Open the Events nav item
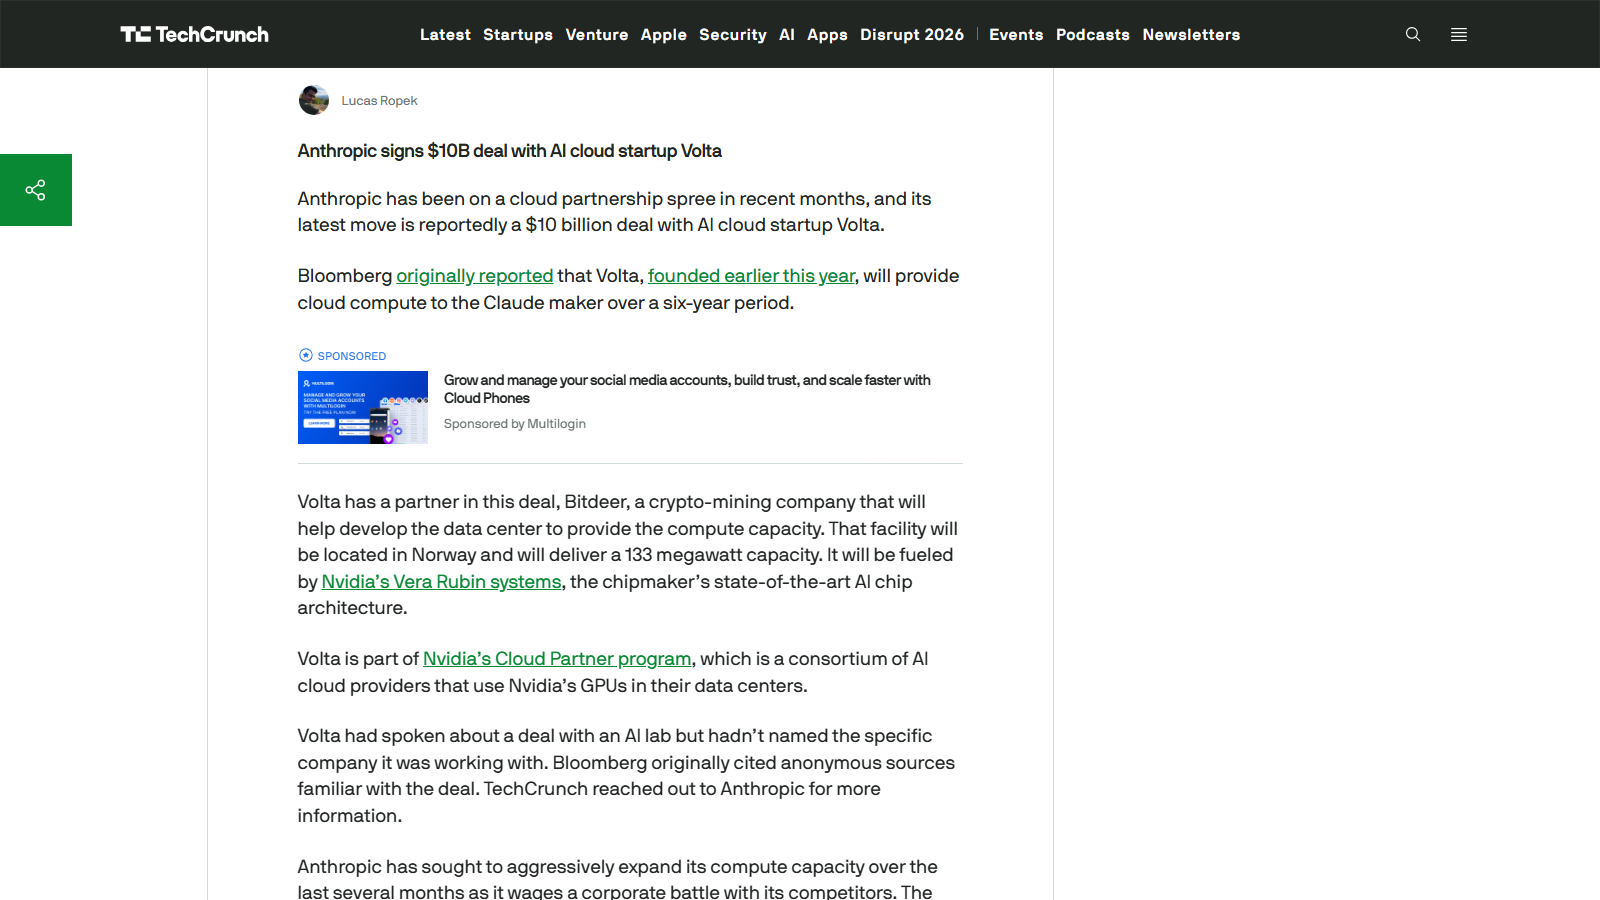The image size is (1600, 900). coord(1016,34)
